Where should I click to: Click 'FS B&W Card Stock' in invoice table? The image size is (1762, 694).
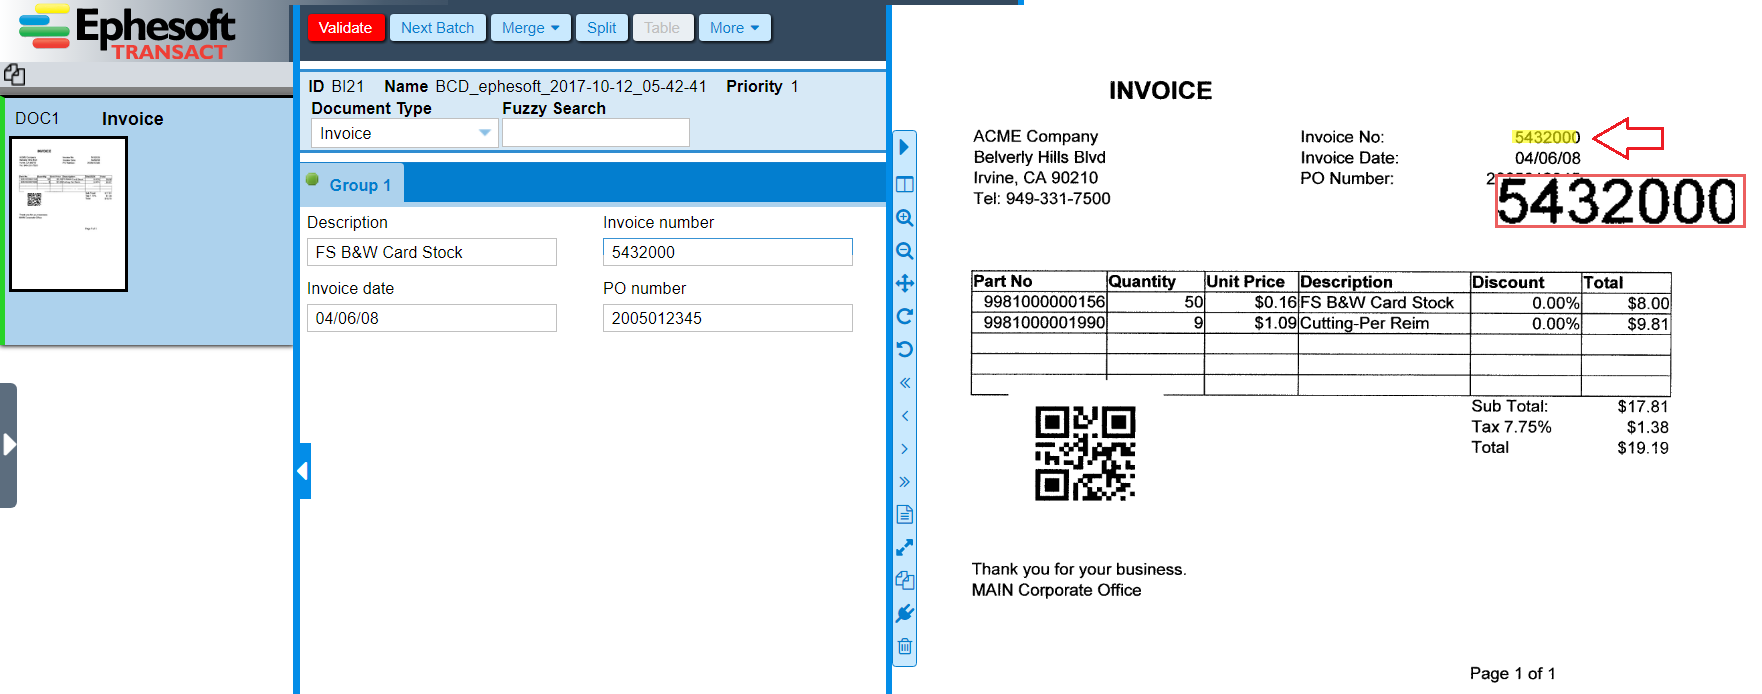pos(1377,302)
